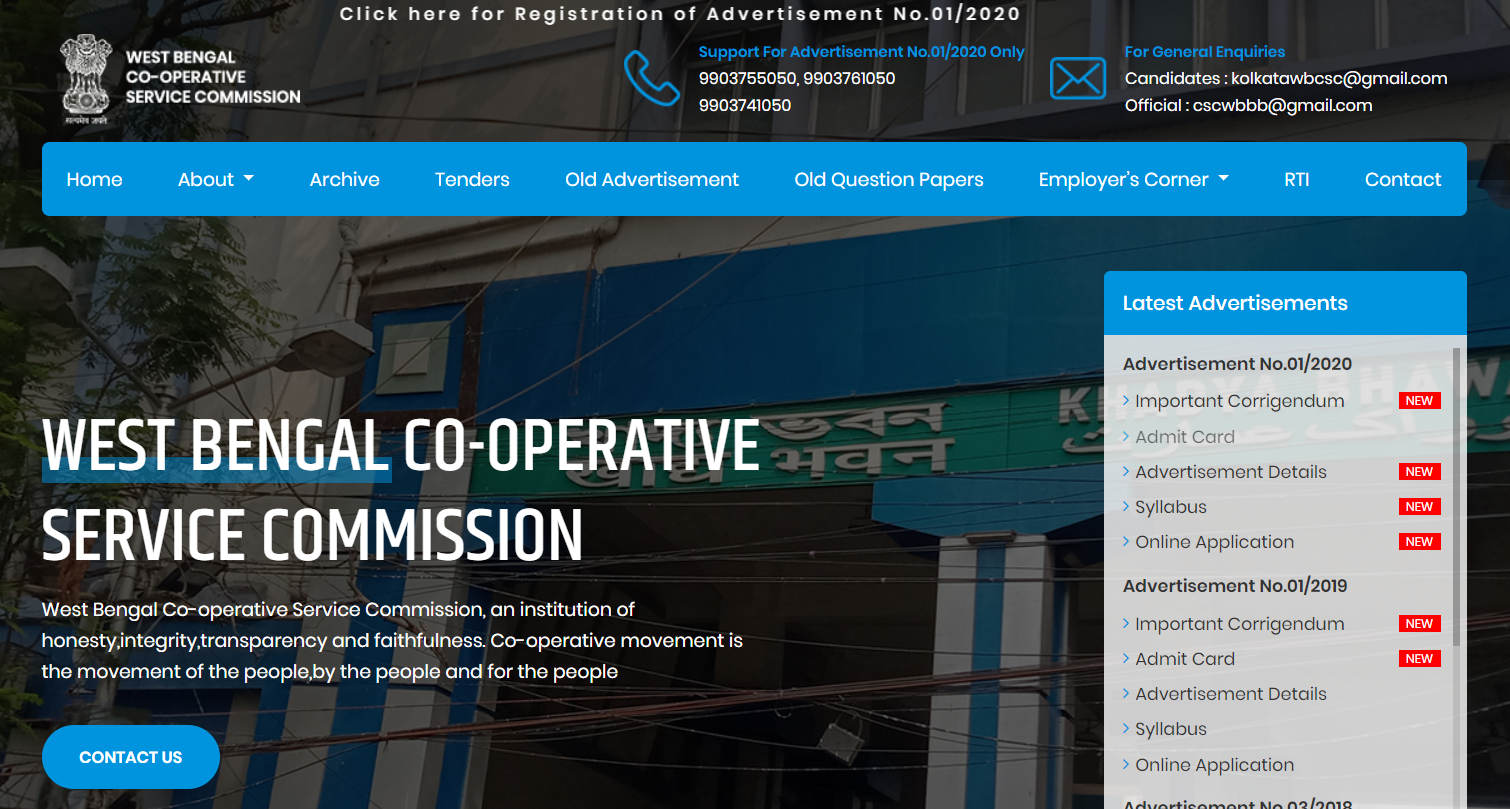Click the envelope icon for general enquiries

coord(1078,78)
